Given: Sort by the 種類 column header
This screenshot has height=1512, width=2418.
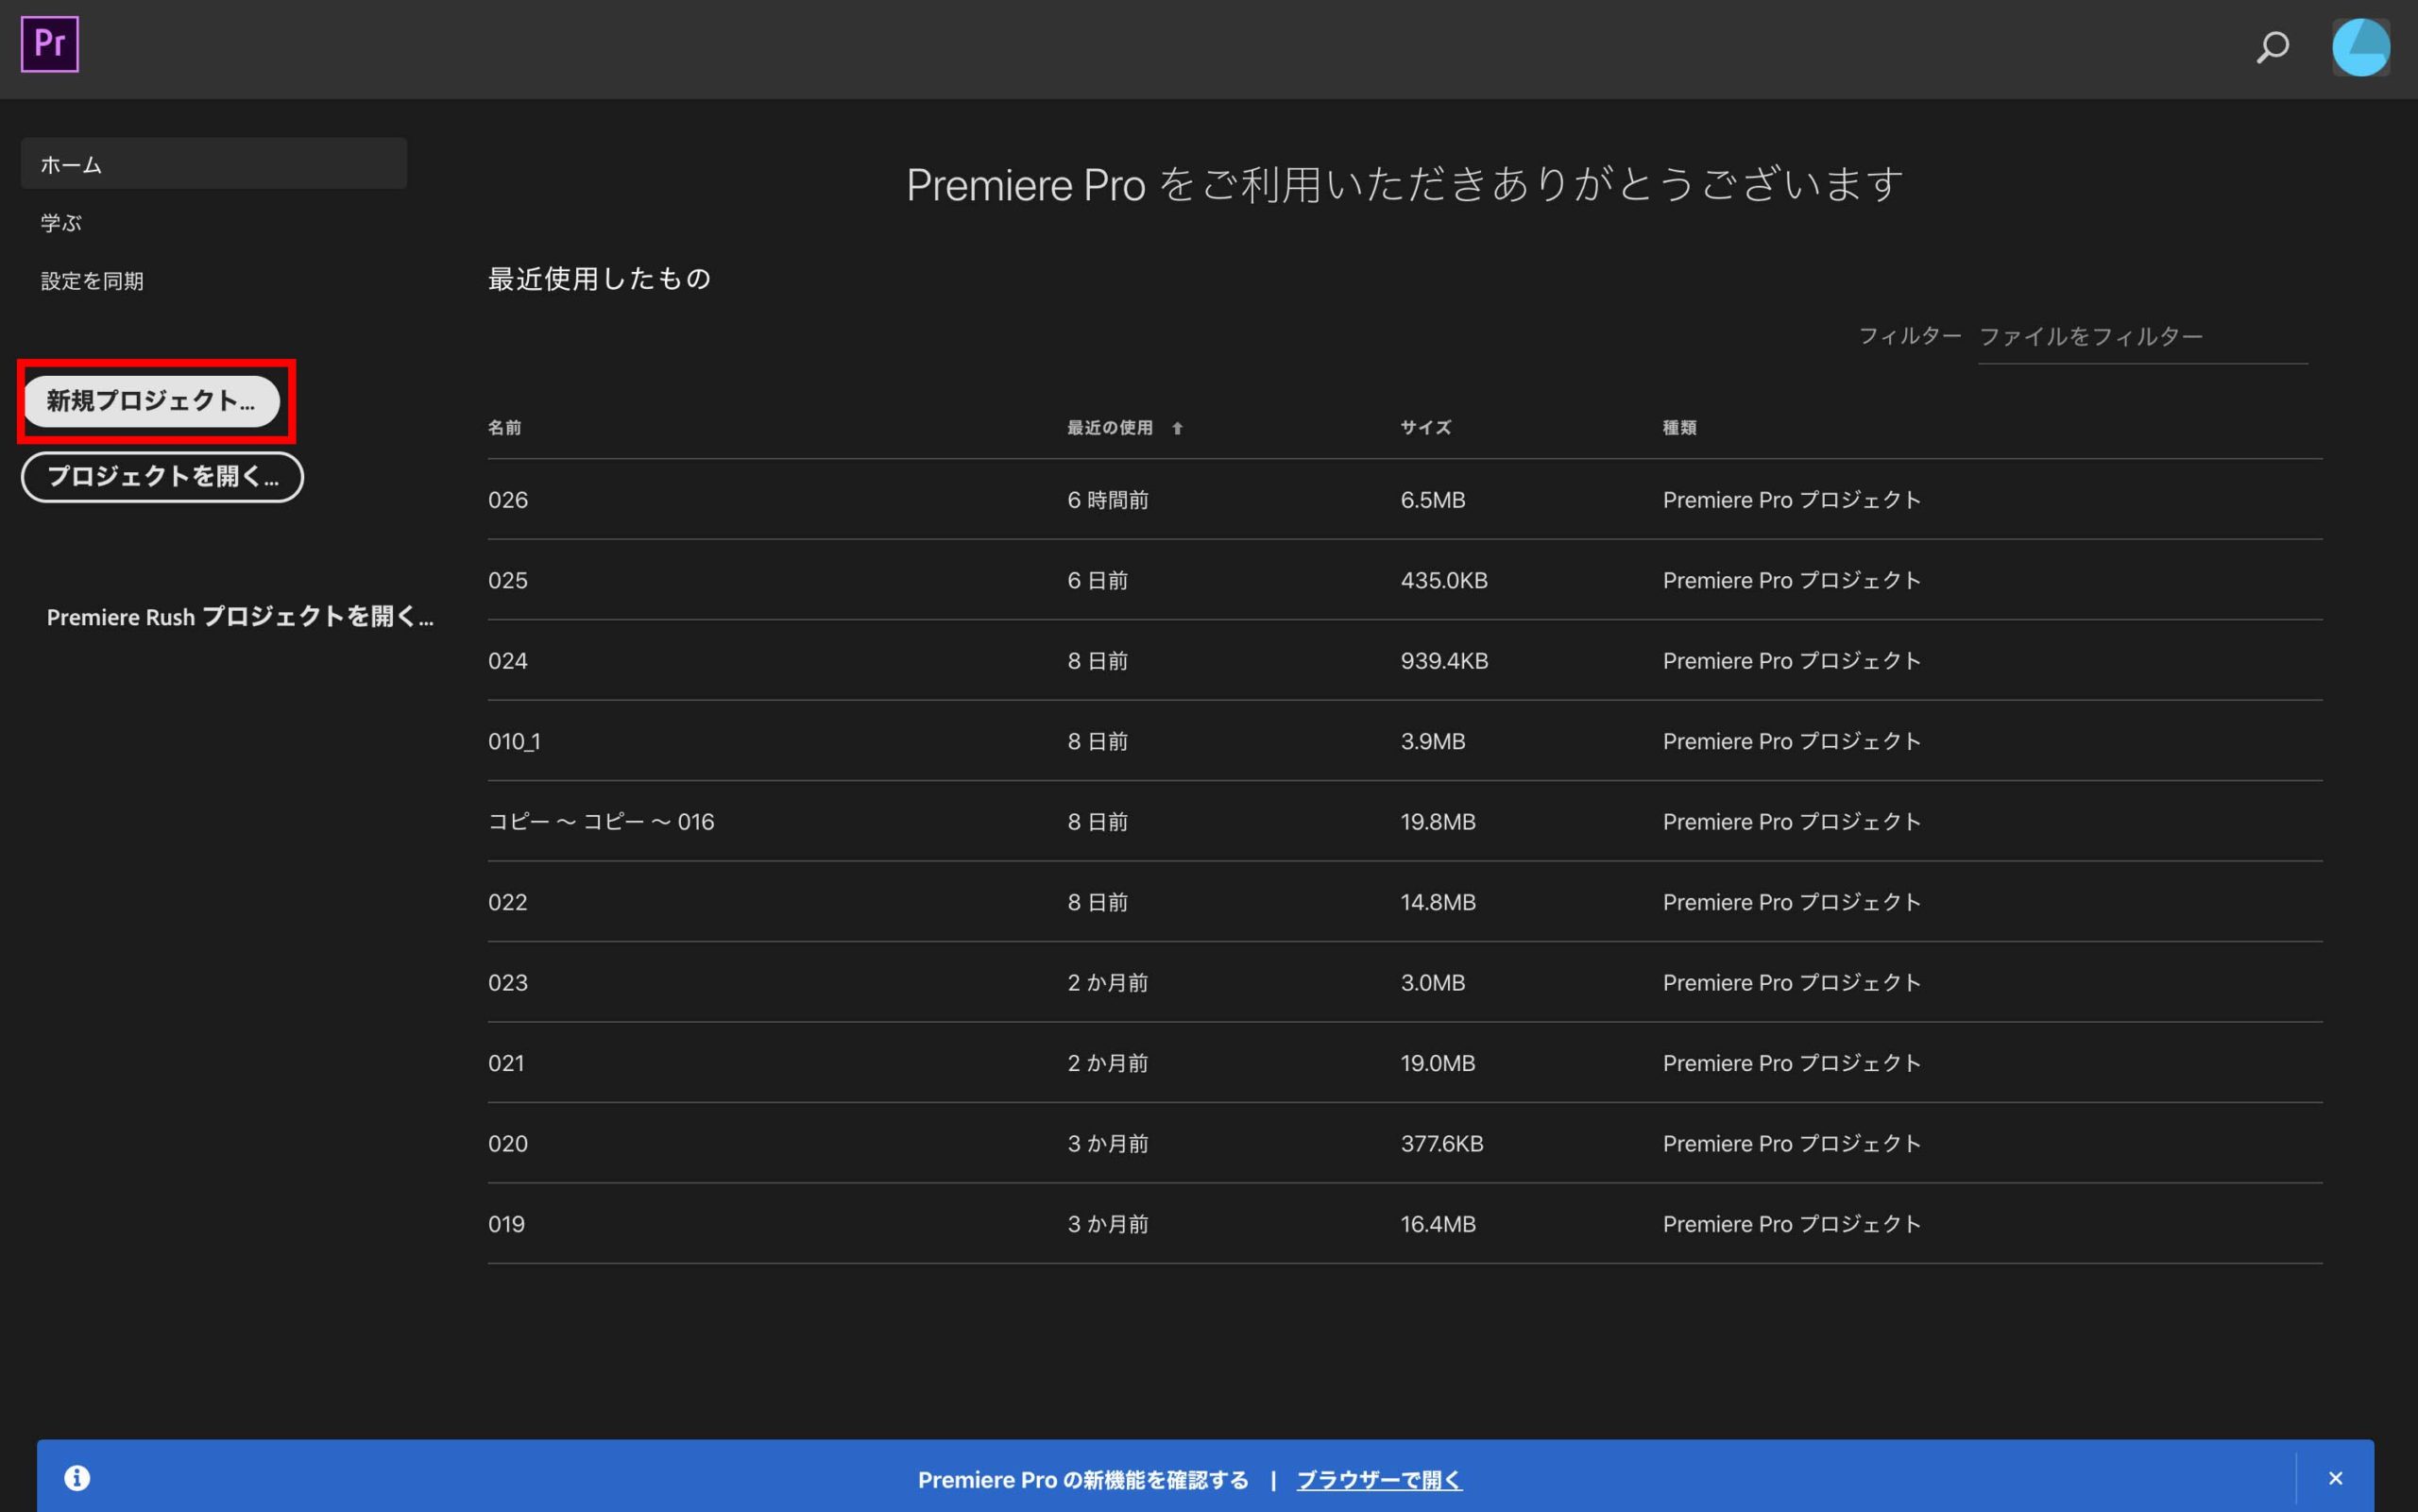Looking at the screenshot, I should click(1679, 428).
